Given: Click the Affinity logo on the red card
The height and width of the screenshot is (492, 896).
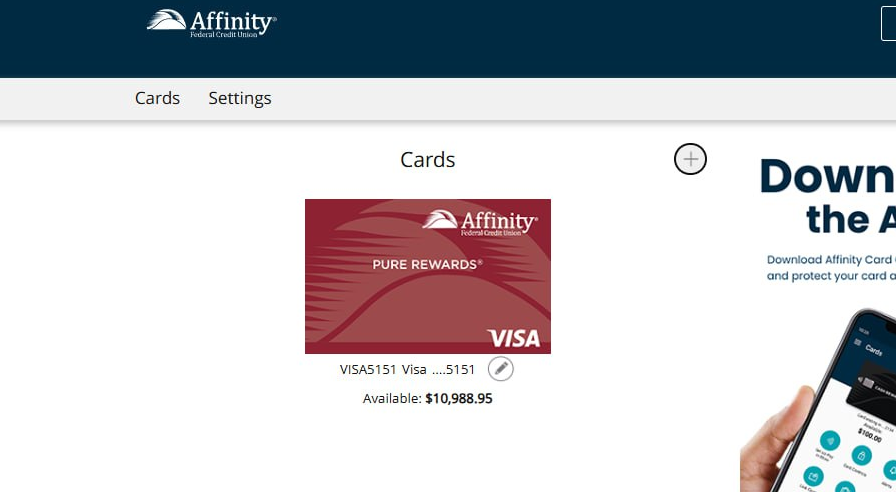Looking at the screenshot, I should 480,222.
